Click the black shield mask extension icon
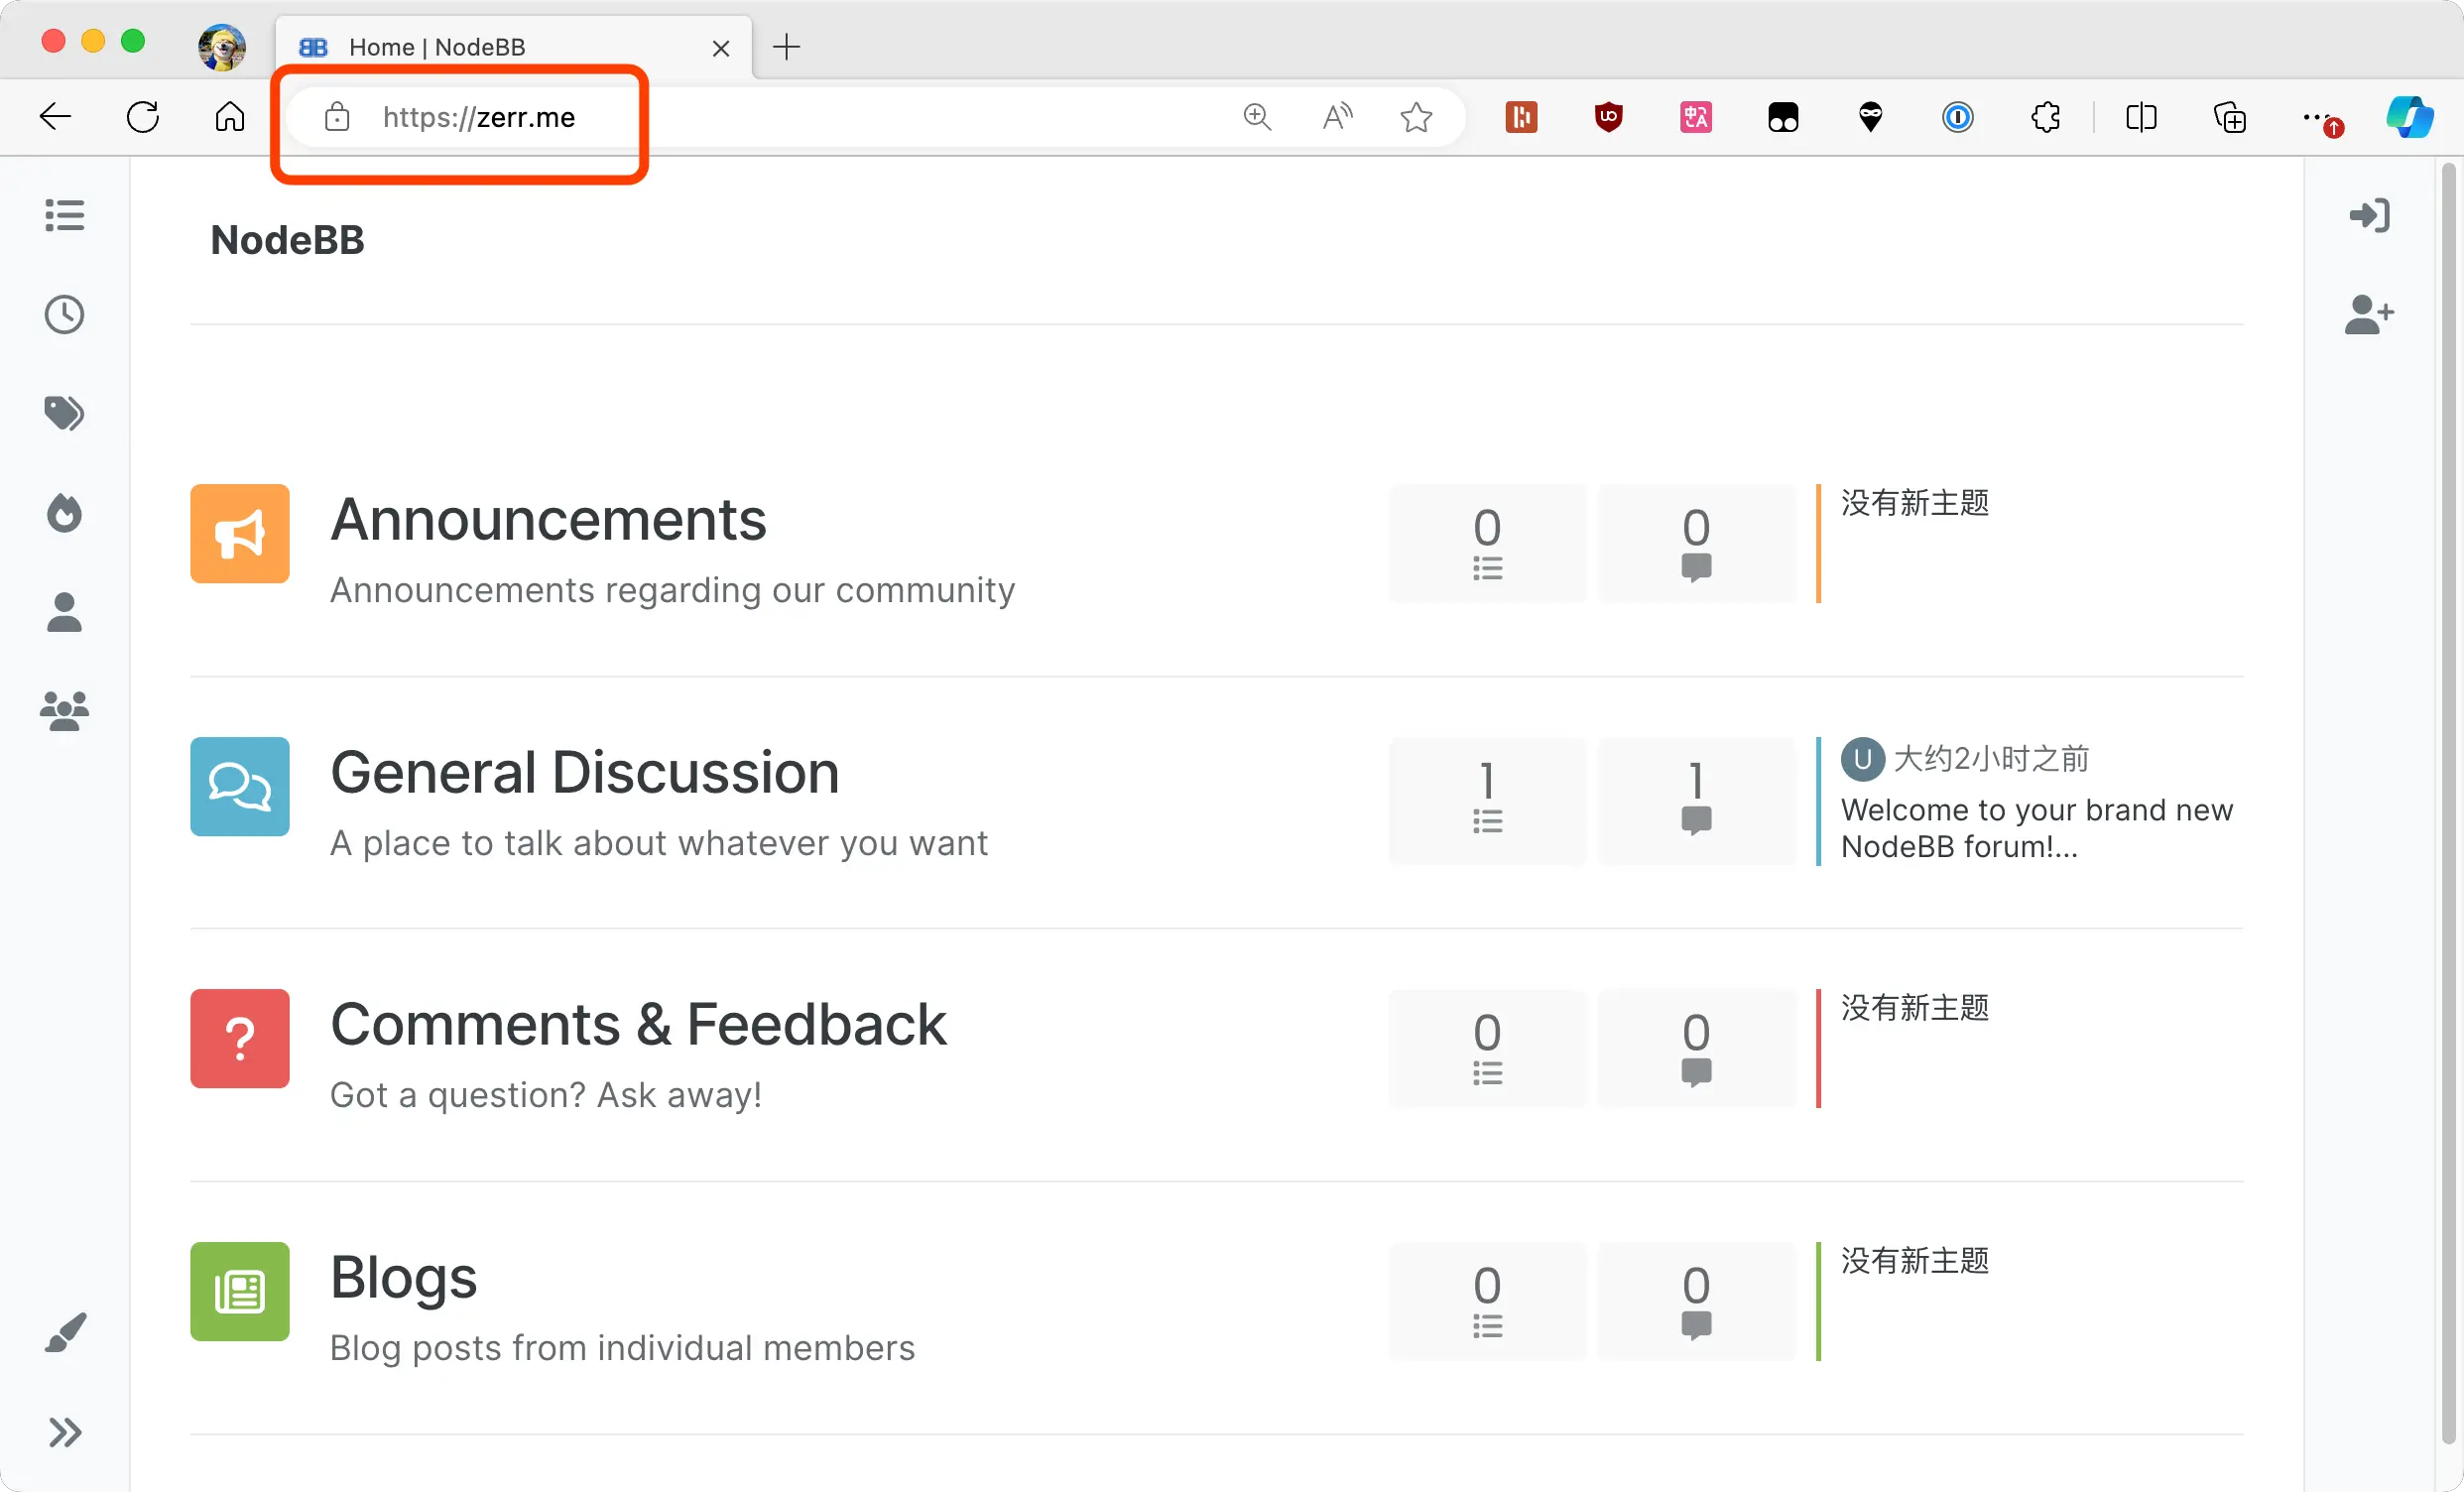This screenshot has height=1492, width=2464. 1870,117
